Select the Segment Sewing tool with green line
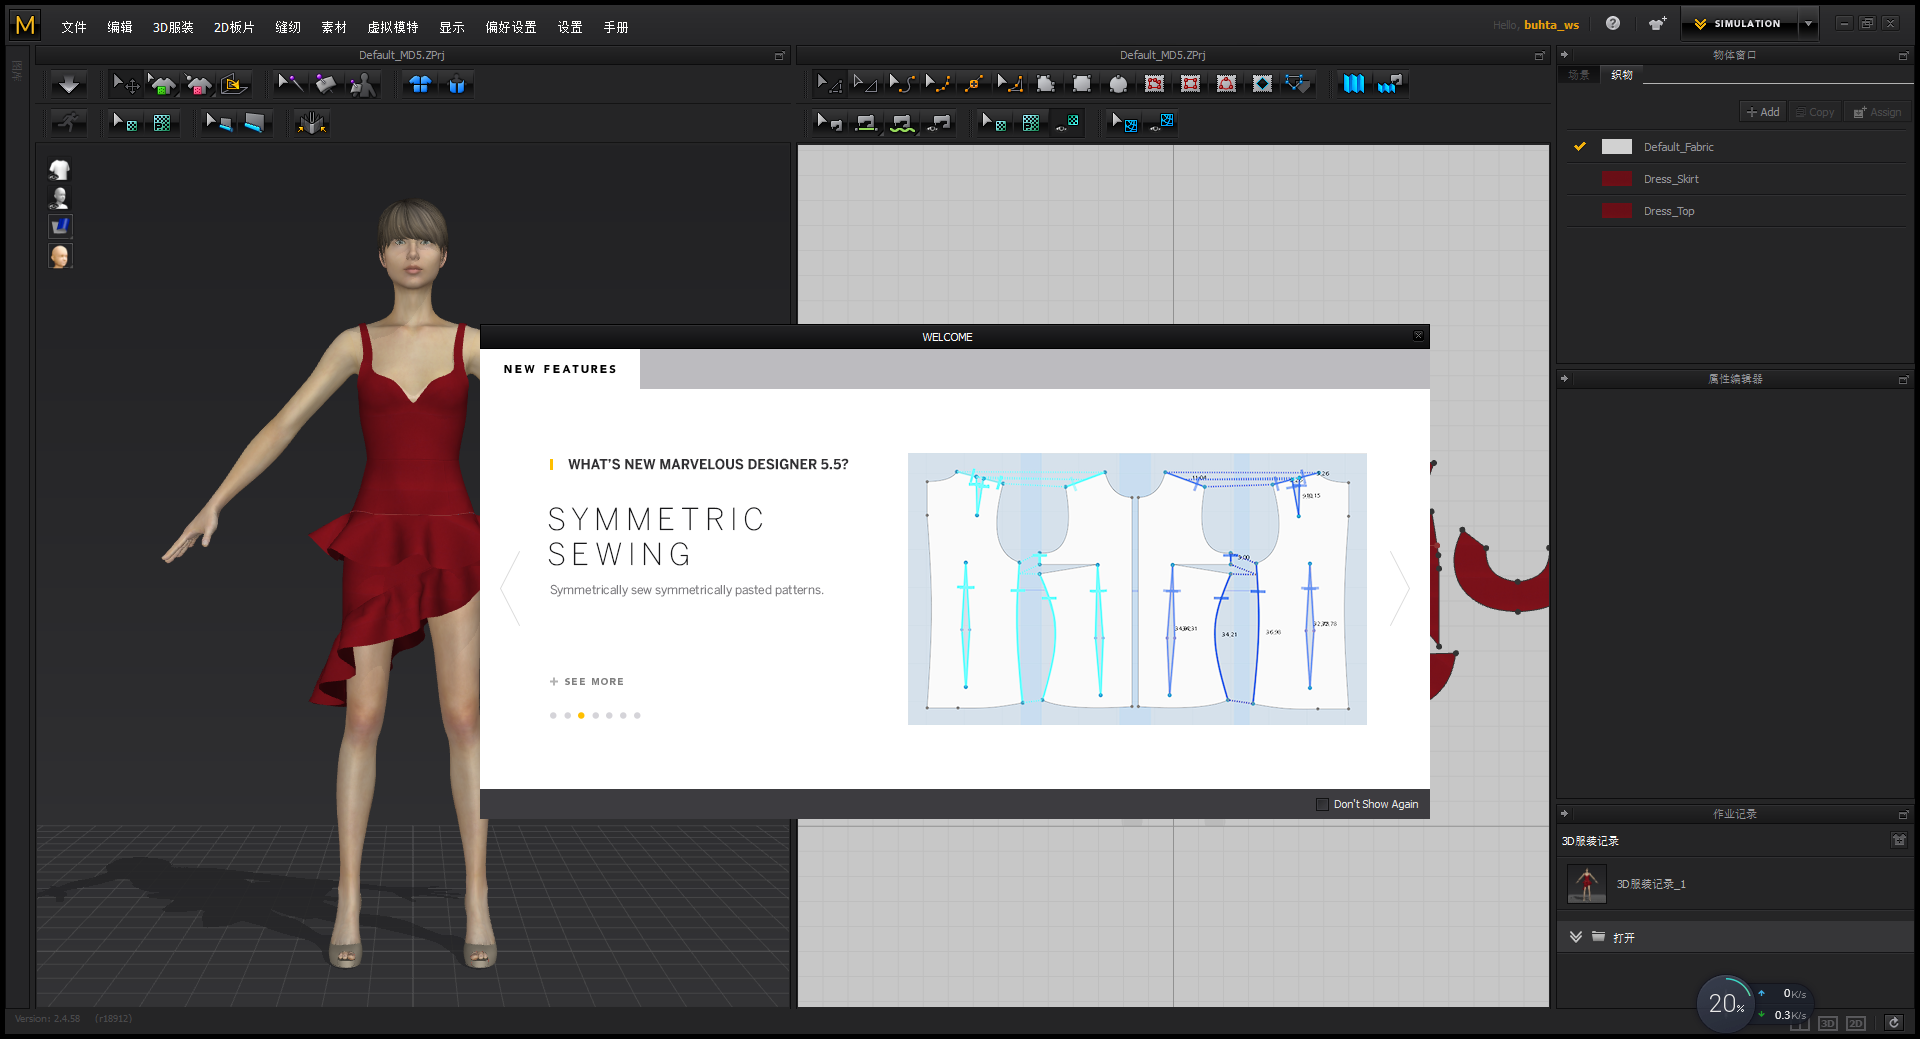The image size is (1920, 1039). coord(866,123)
